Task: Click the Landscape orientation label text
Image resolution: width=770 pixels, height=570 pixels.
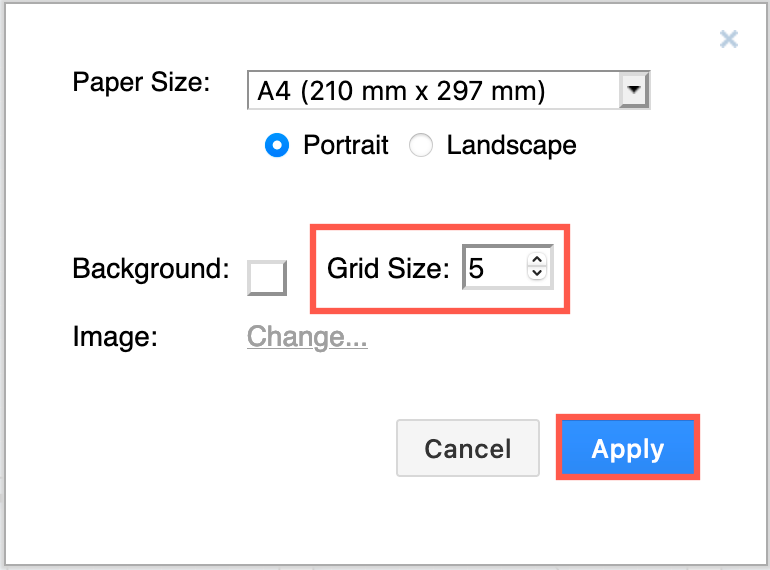Action: pos(511,145)
